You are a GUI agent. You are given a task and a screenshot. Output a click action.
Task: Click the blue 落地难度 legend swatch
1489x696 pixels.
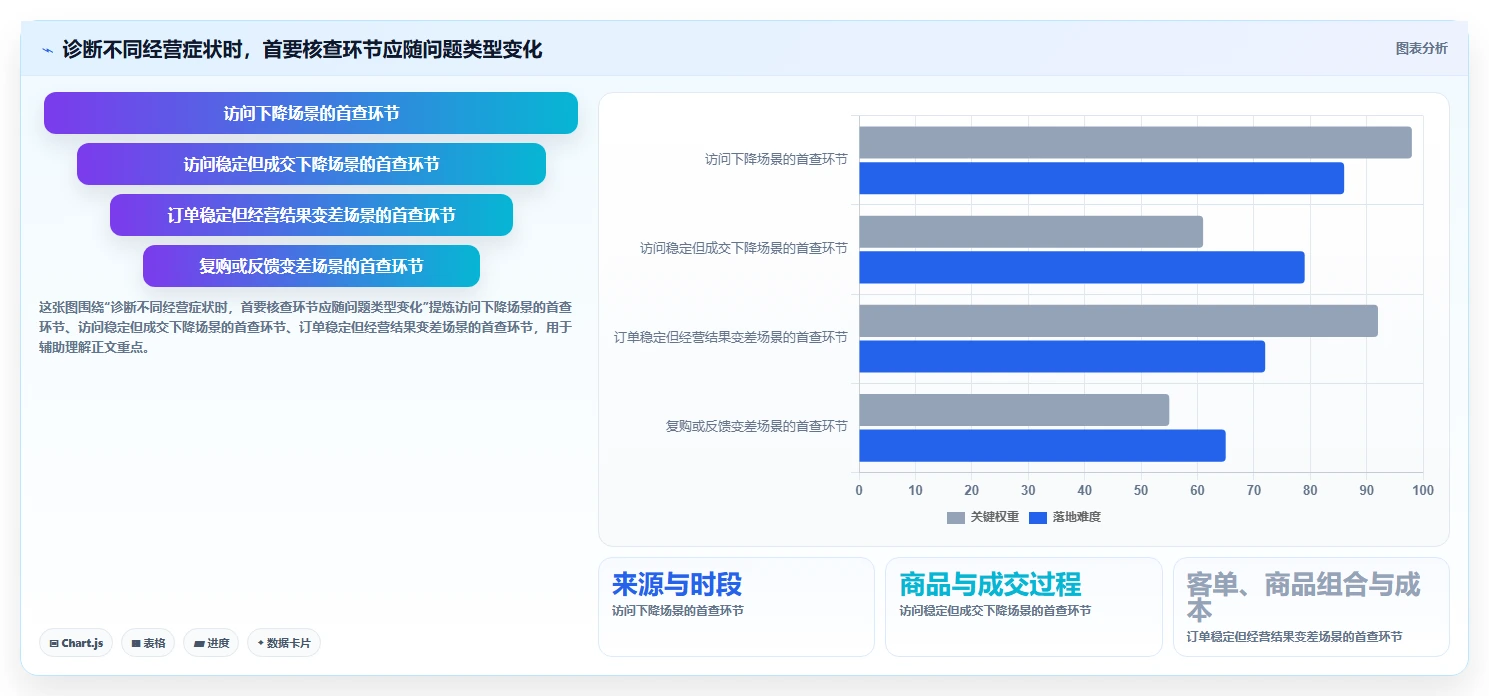1038,517
